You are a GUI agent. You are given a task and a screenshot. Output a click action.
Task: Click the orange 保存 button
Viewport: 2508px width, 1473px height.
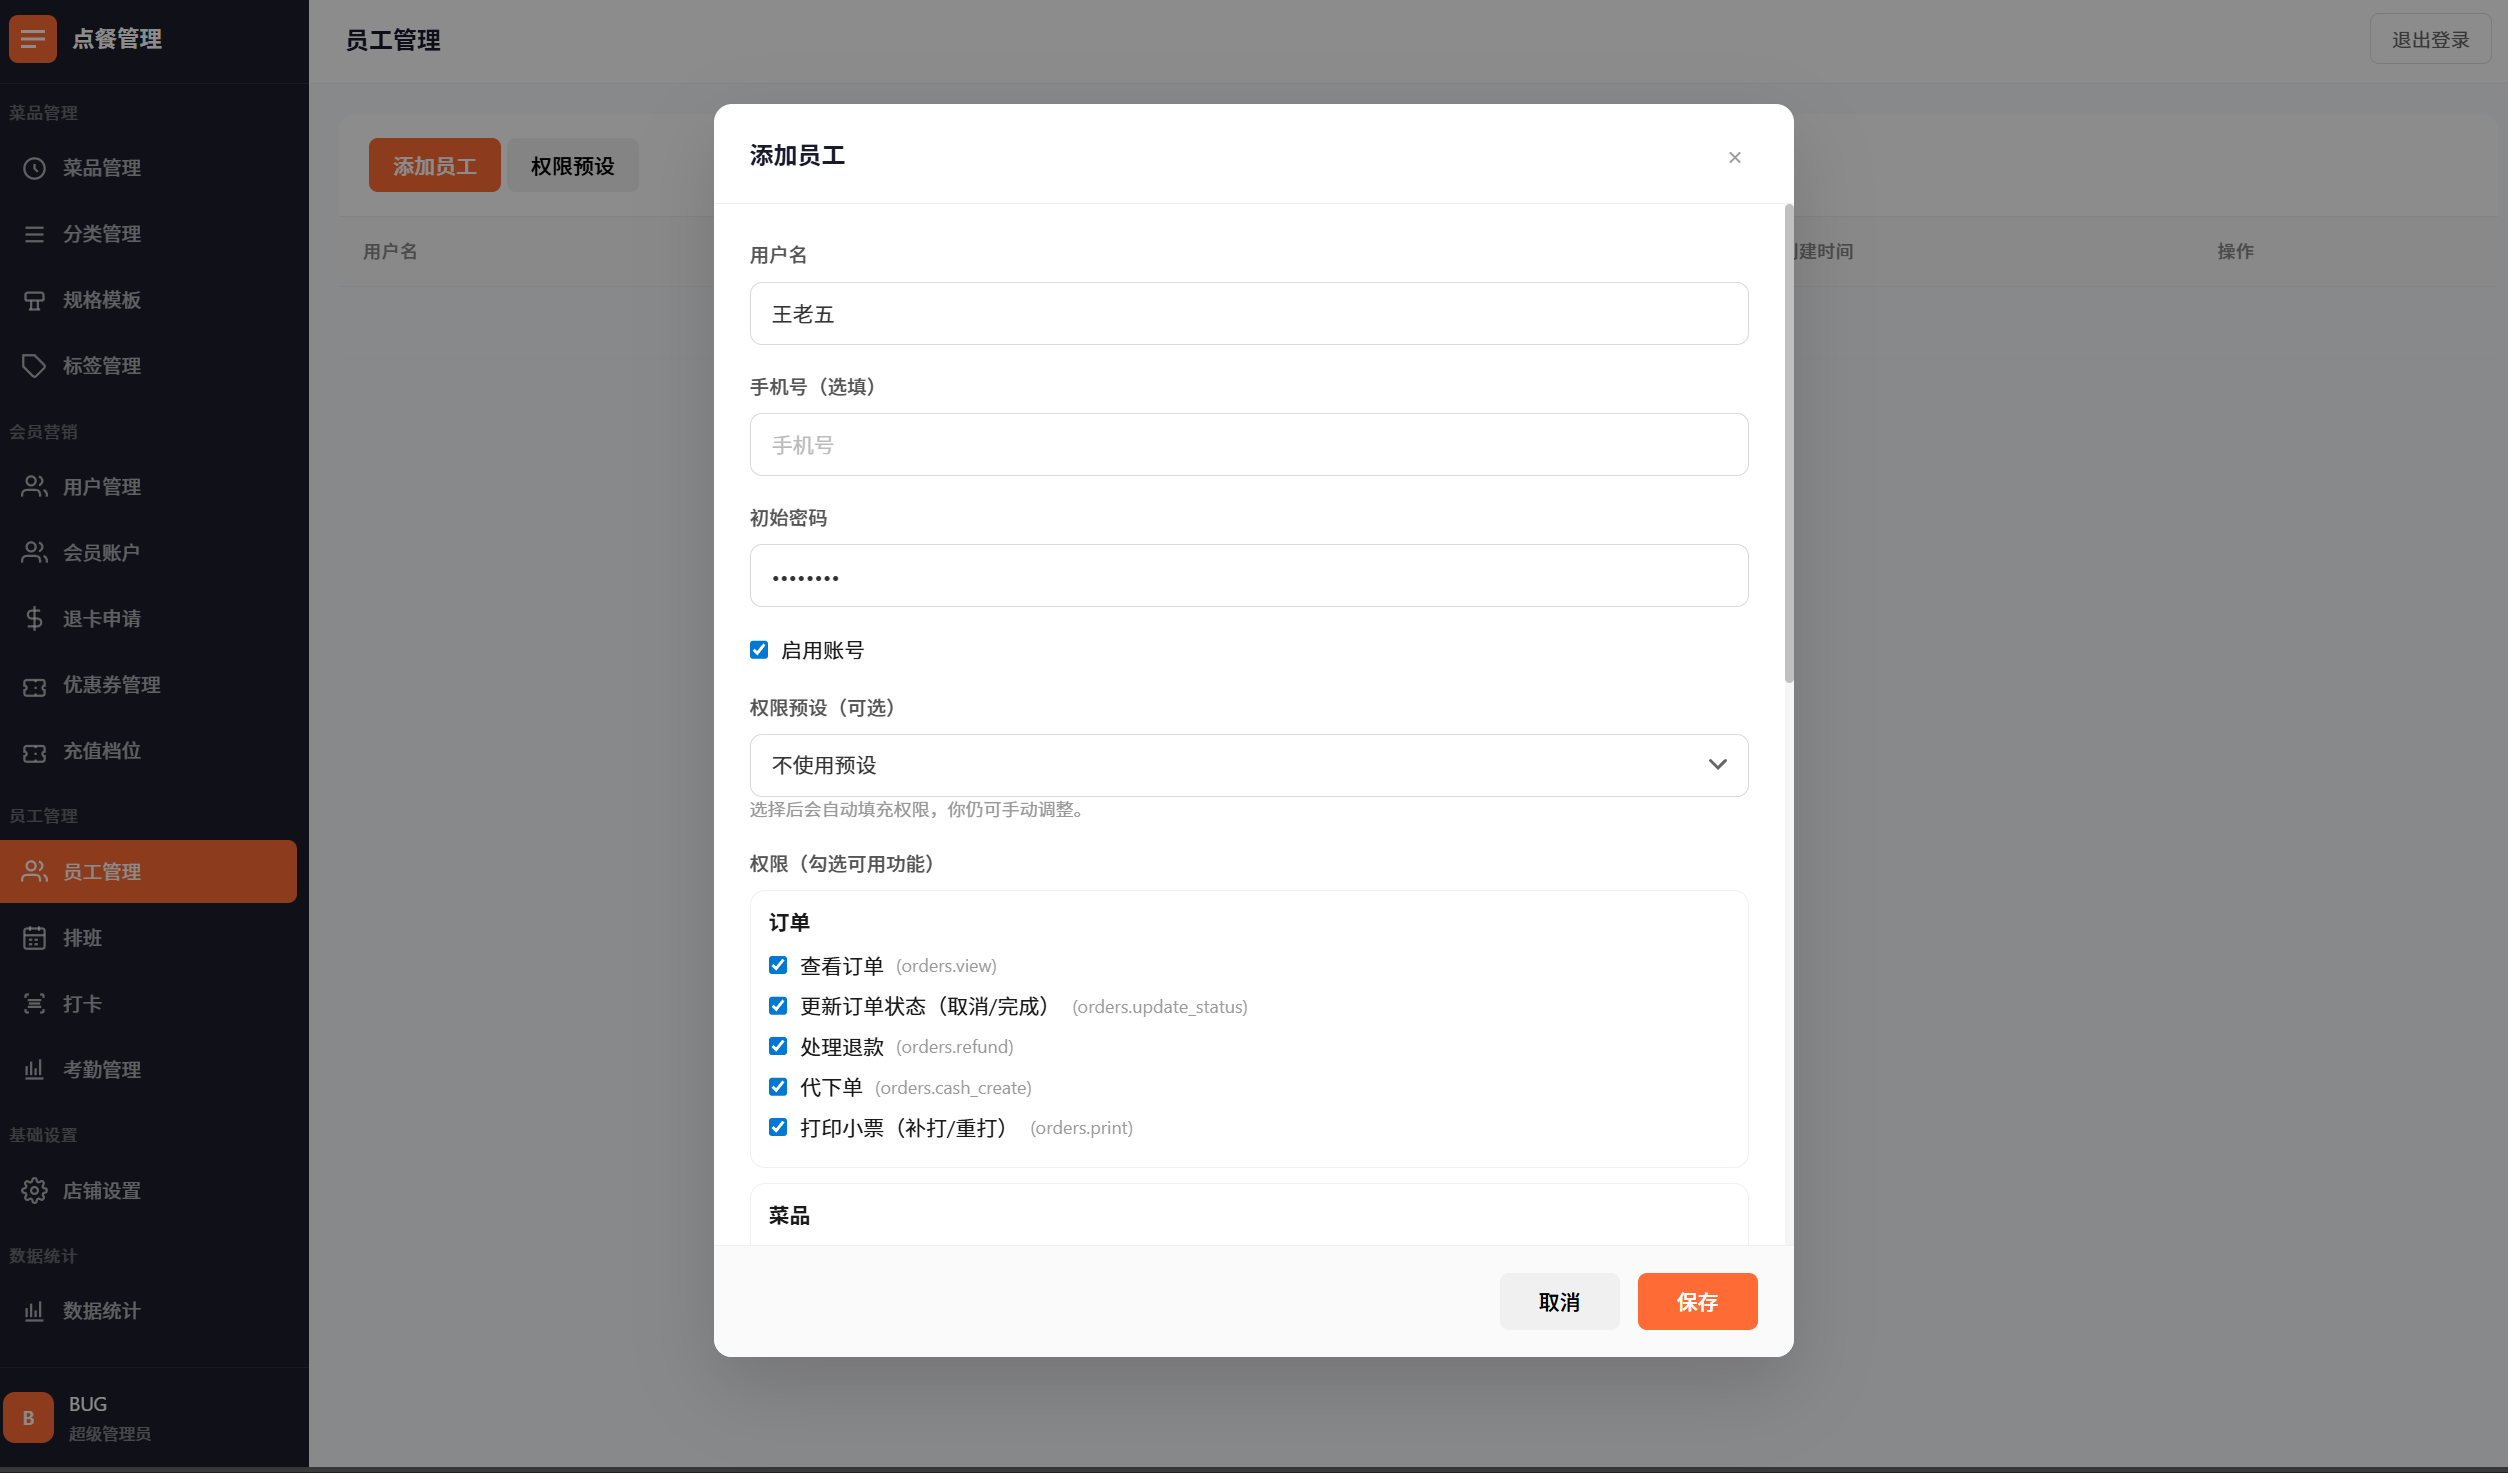1696,1302
